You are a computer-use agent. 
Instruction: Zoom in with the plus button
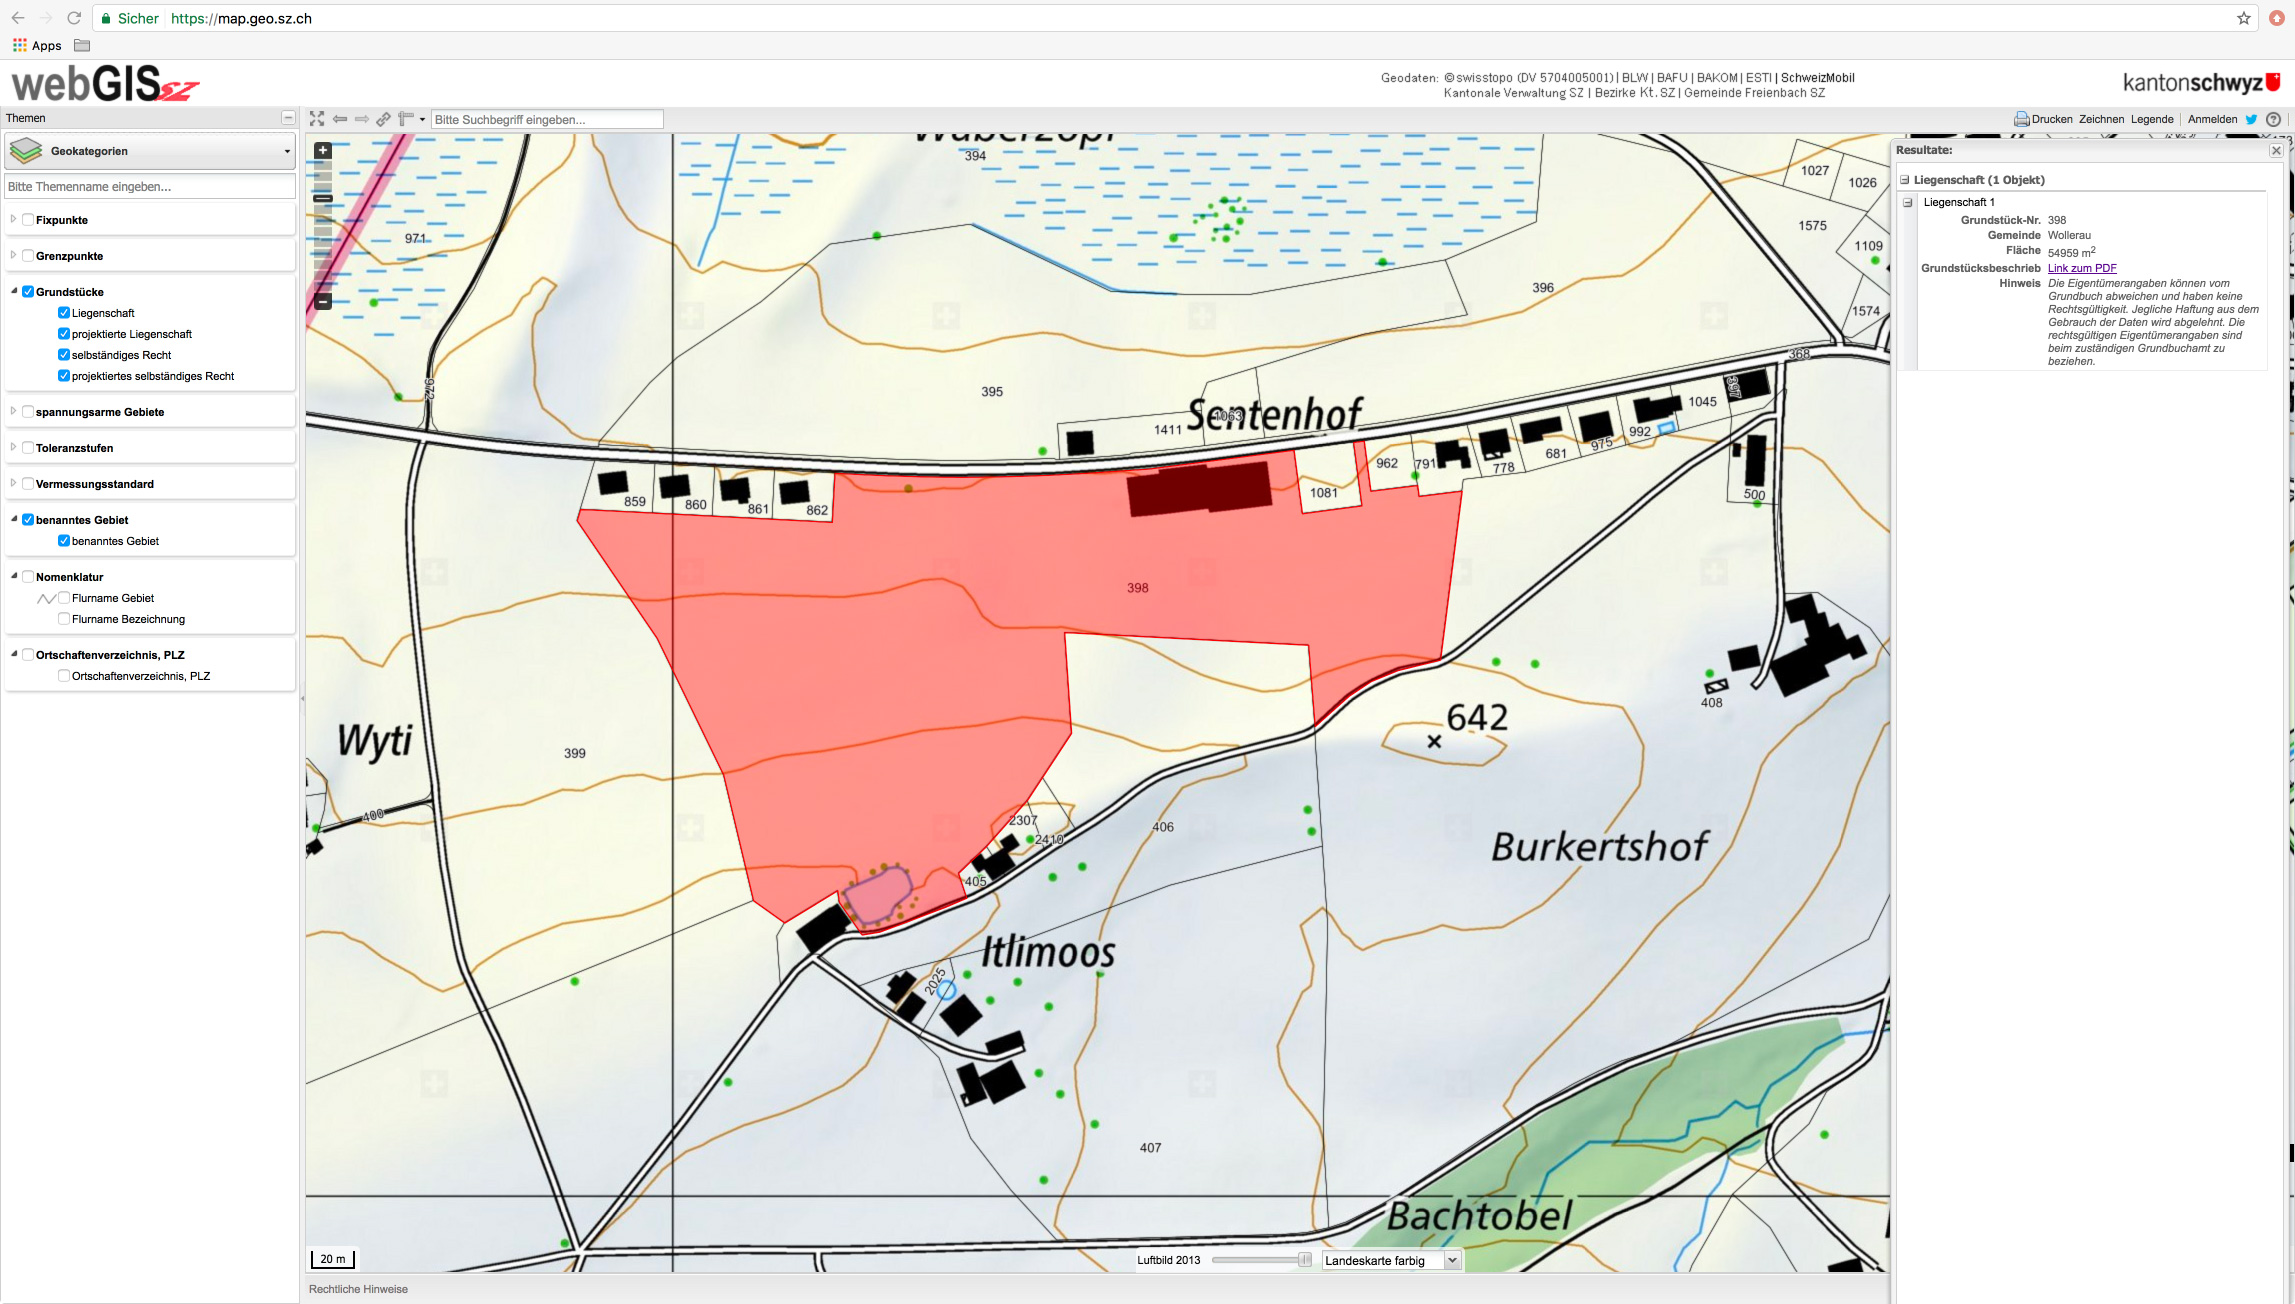click(323, 151)
